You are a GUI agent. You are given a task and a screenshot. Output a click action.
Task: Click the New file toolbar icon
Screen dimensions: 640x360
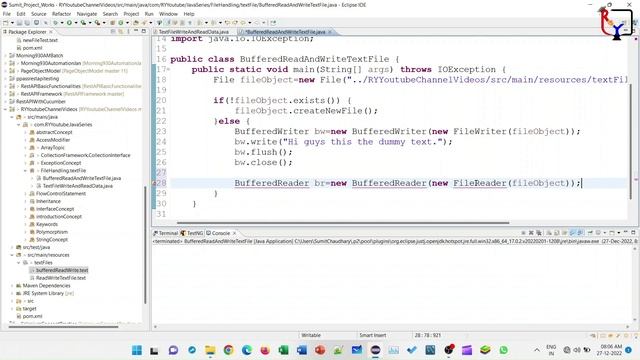6,23
